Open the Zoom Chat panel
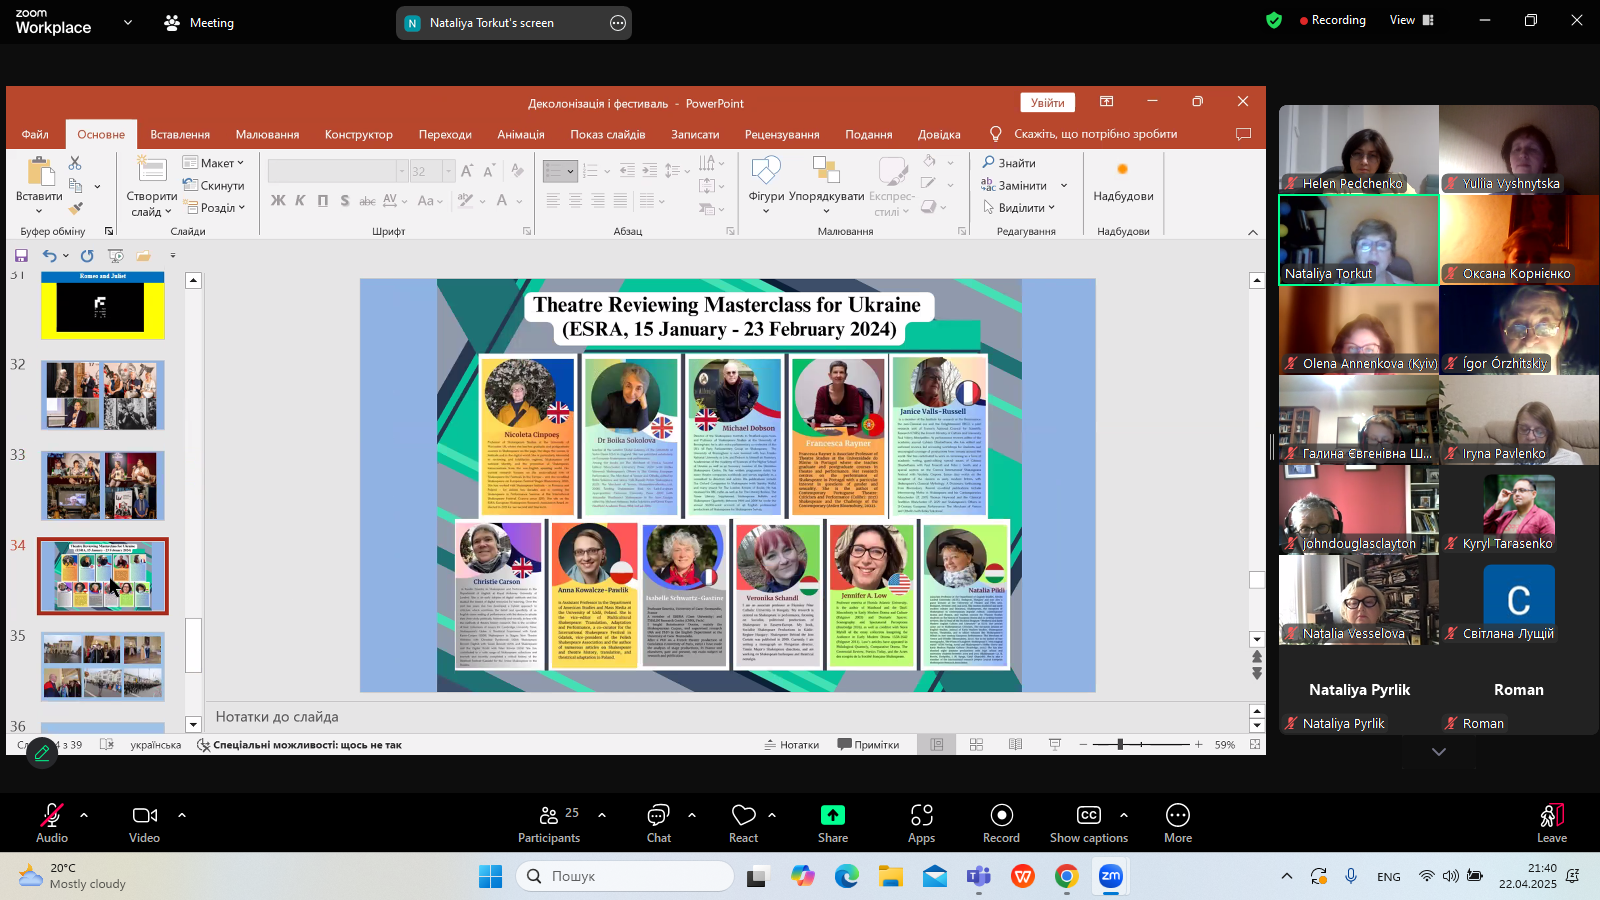This screenshot has width=1600, height=900. point(658,823)
